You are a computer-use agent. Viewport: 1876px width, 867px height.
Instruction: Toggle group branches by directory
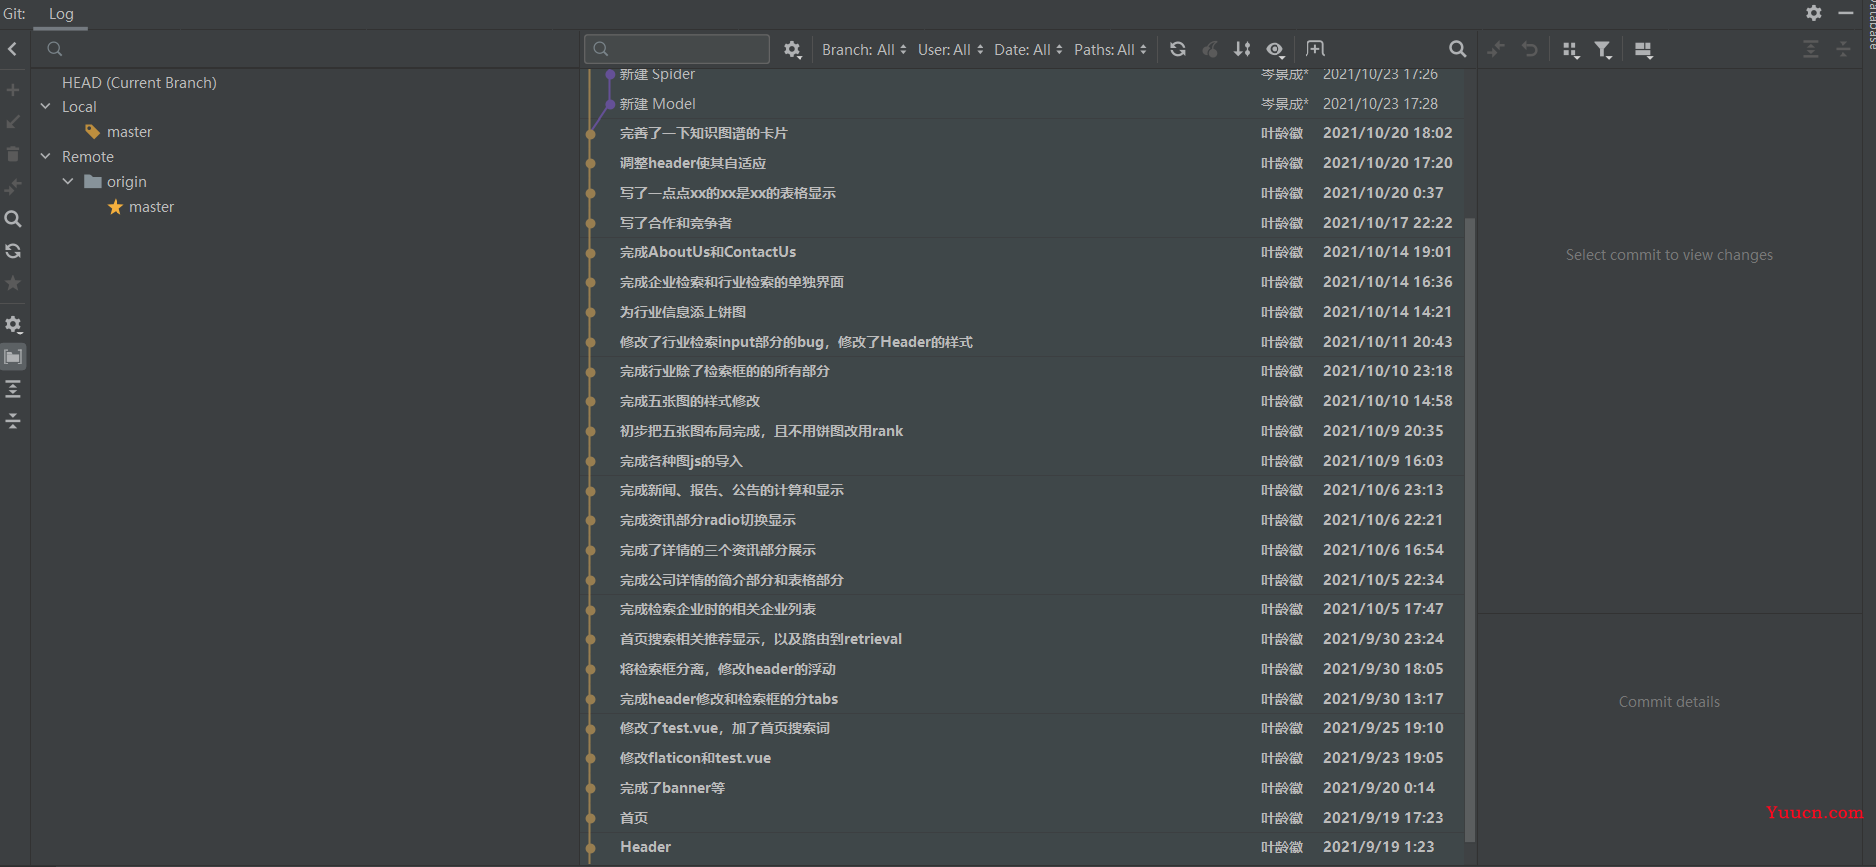13,357
